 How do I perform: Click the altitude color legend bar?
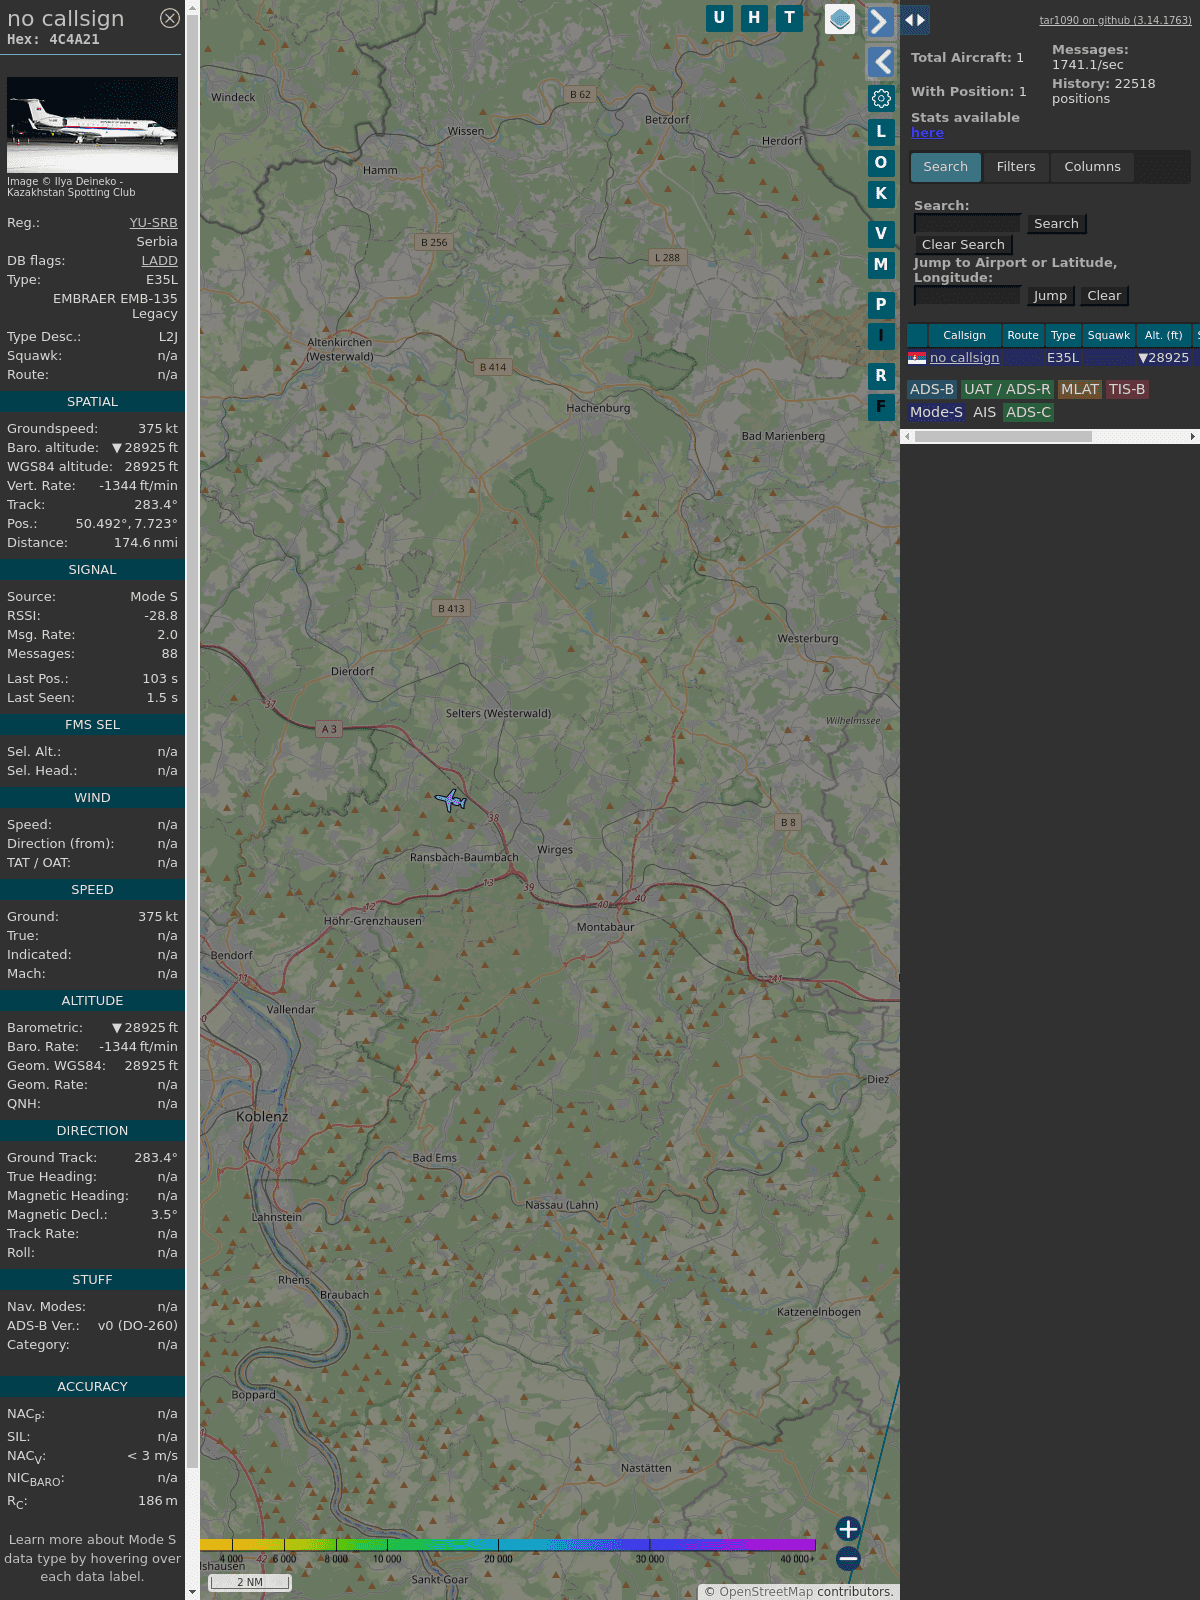coord(508,1545)
